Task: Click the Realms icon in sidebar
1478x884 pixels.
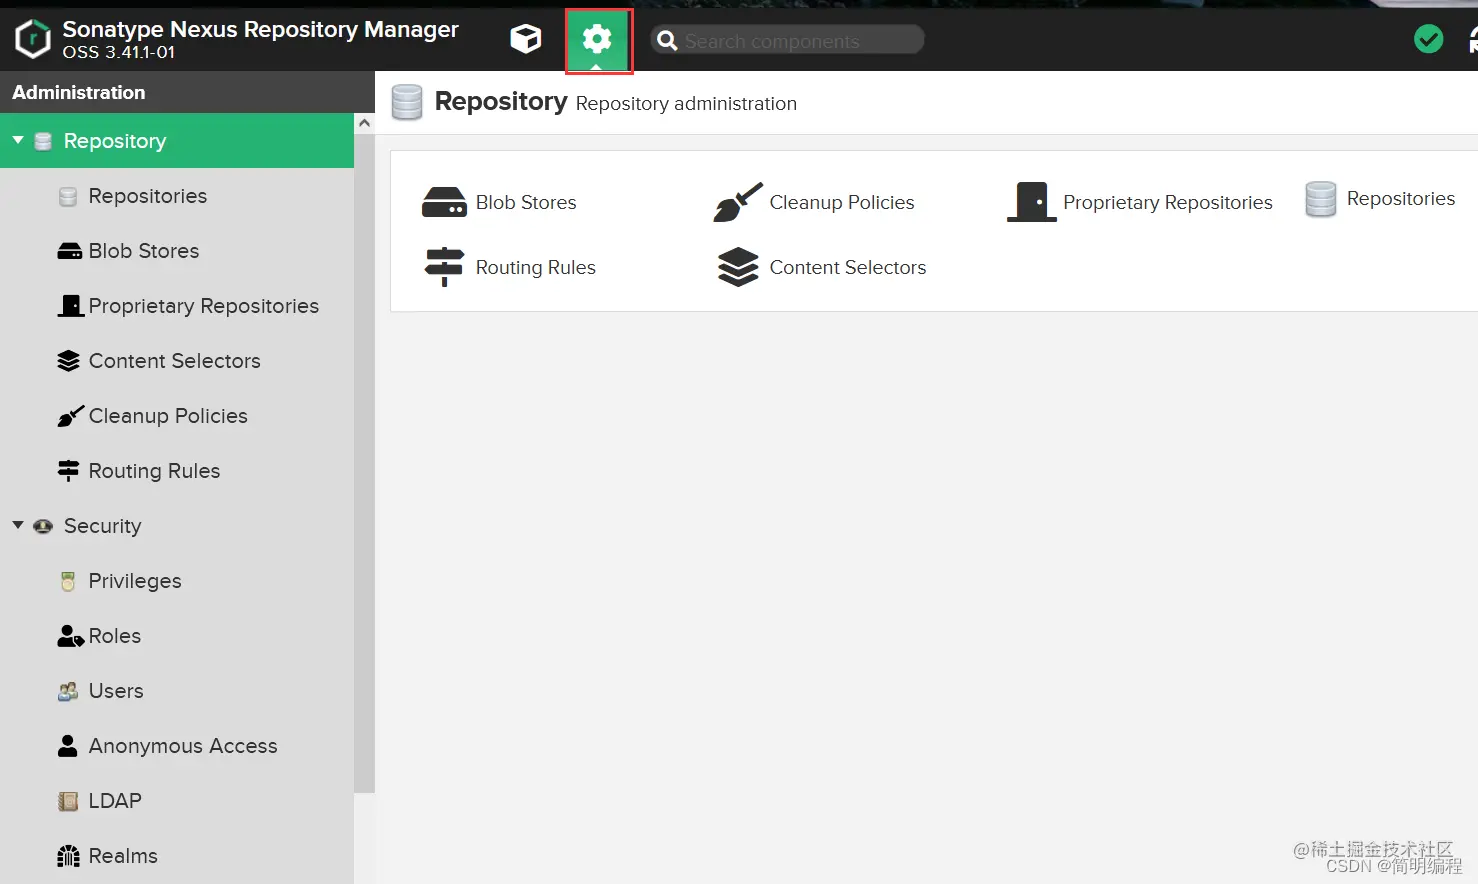Action: [x=68, y=856]
